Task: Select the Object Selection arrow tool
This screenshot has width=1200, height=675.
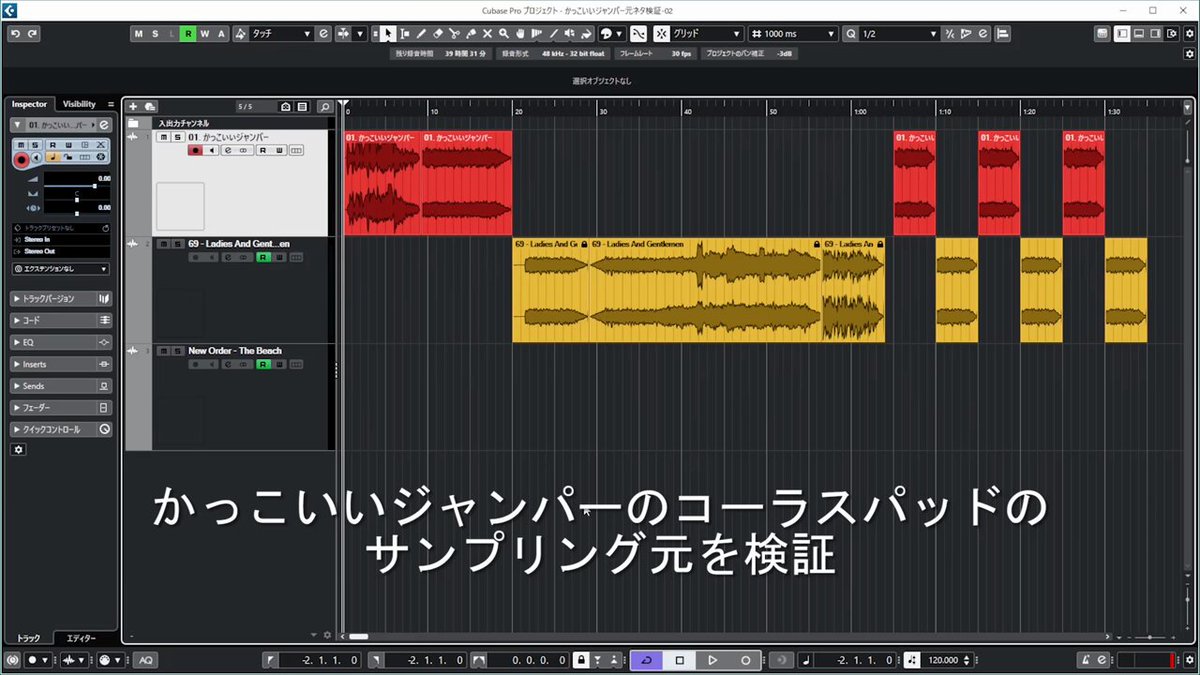Action: point(387,33)
